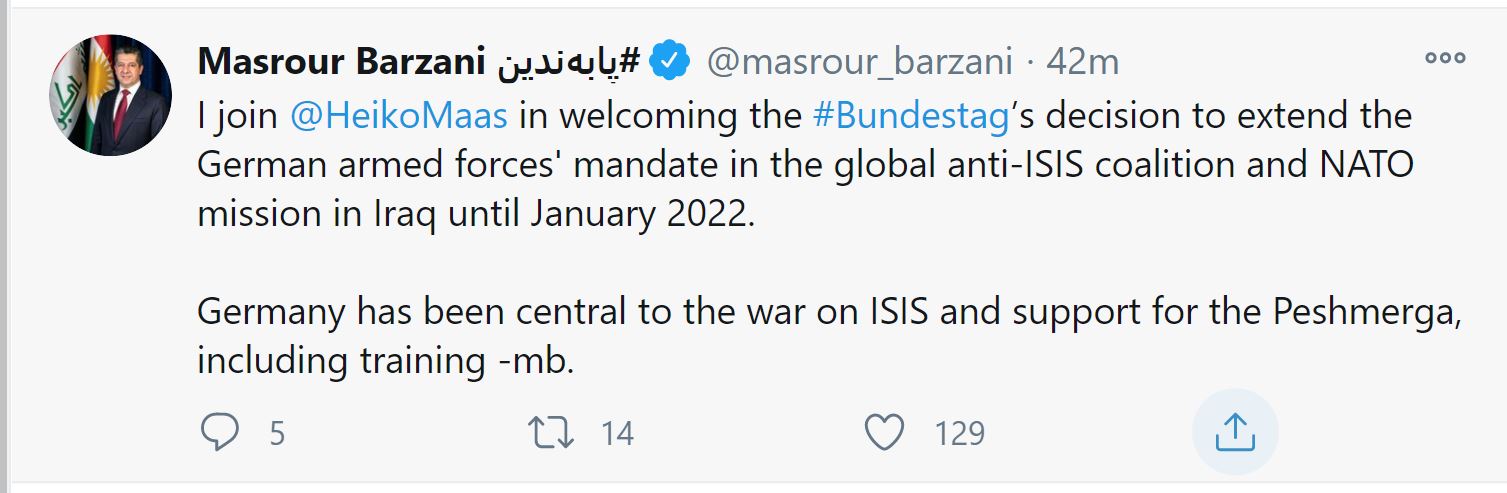Open the reply speech bubble icon
The width and height of the screenshot is (1507, 493).
(x=219, y=432)
